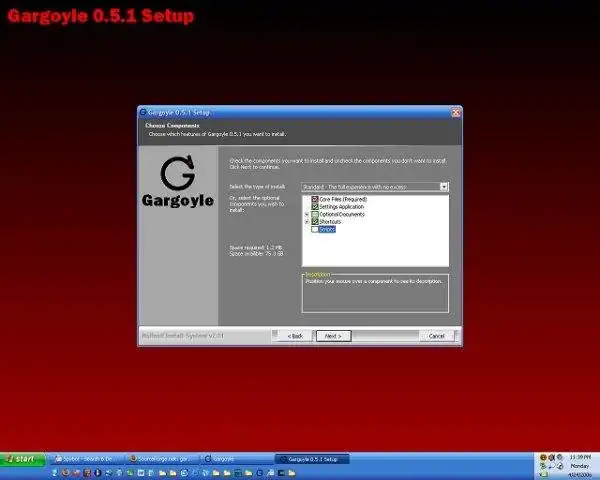Click the Next button
The height and width of the screenshot is (480, 600).
pyautogui.click(x=333, y=336)
